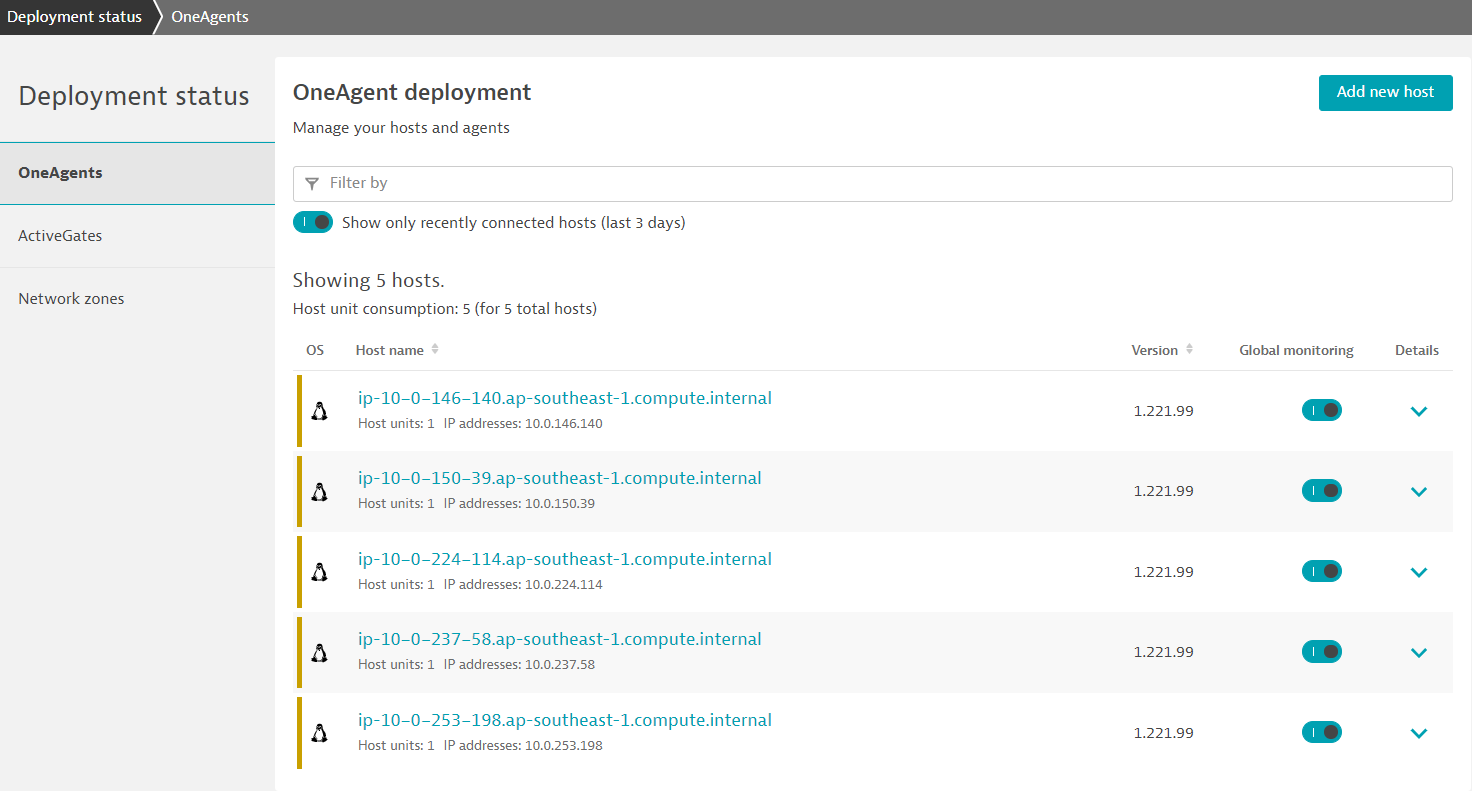The image size is (1472, 791).
Task: Click Deployment status breadcrumb
Action: [75, 17]
